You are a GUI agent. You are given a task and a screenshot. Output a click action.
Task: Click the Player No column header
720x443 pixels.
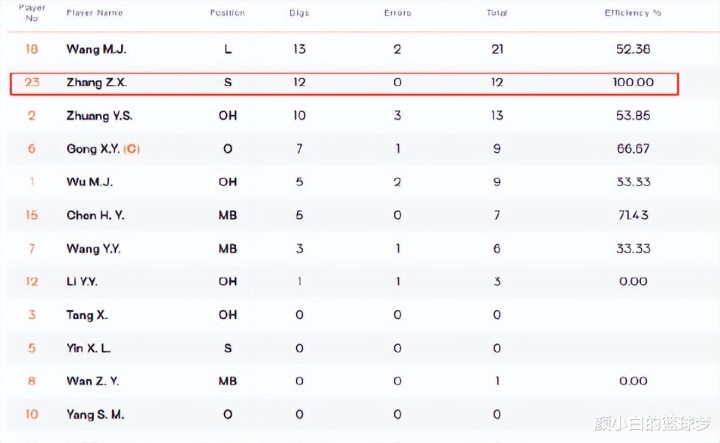coord(32,13)
